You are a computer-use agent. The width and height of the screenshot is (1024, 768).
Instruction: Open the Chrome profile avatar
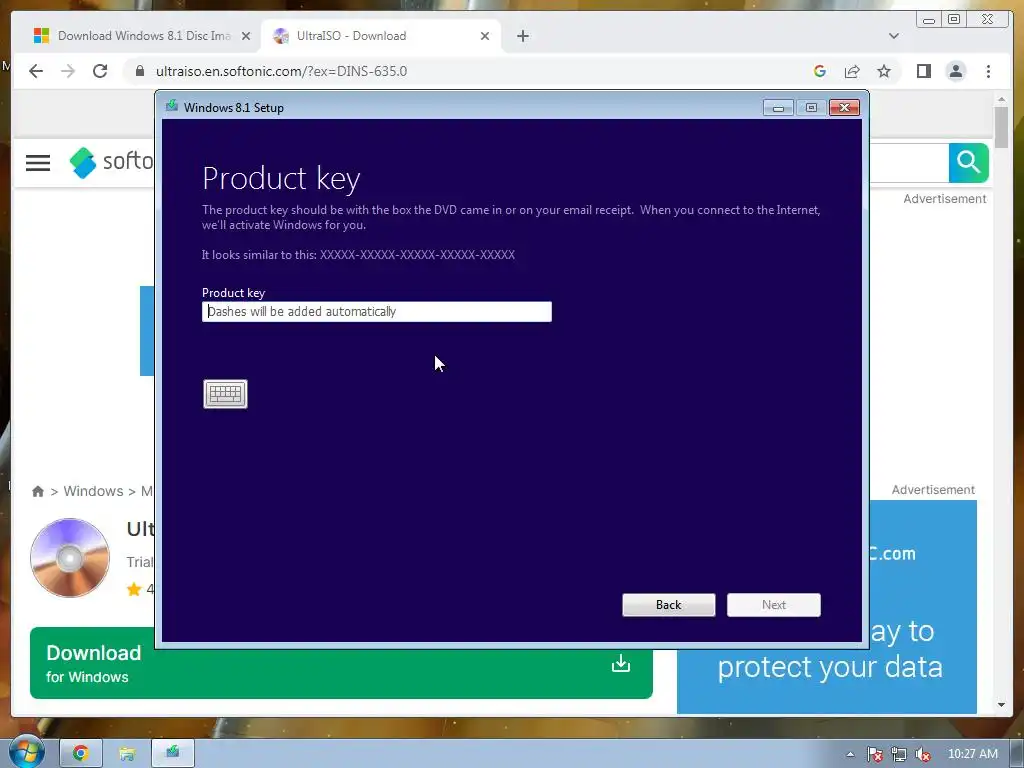click(955, 71)
